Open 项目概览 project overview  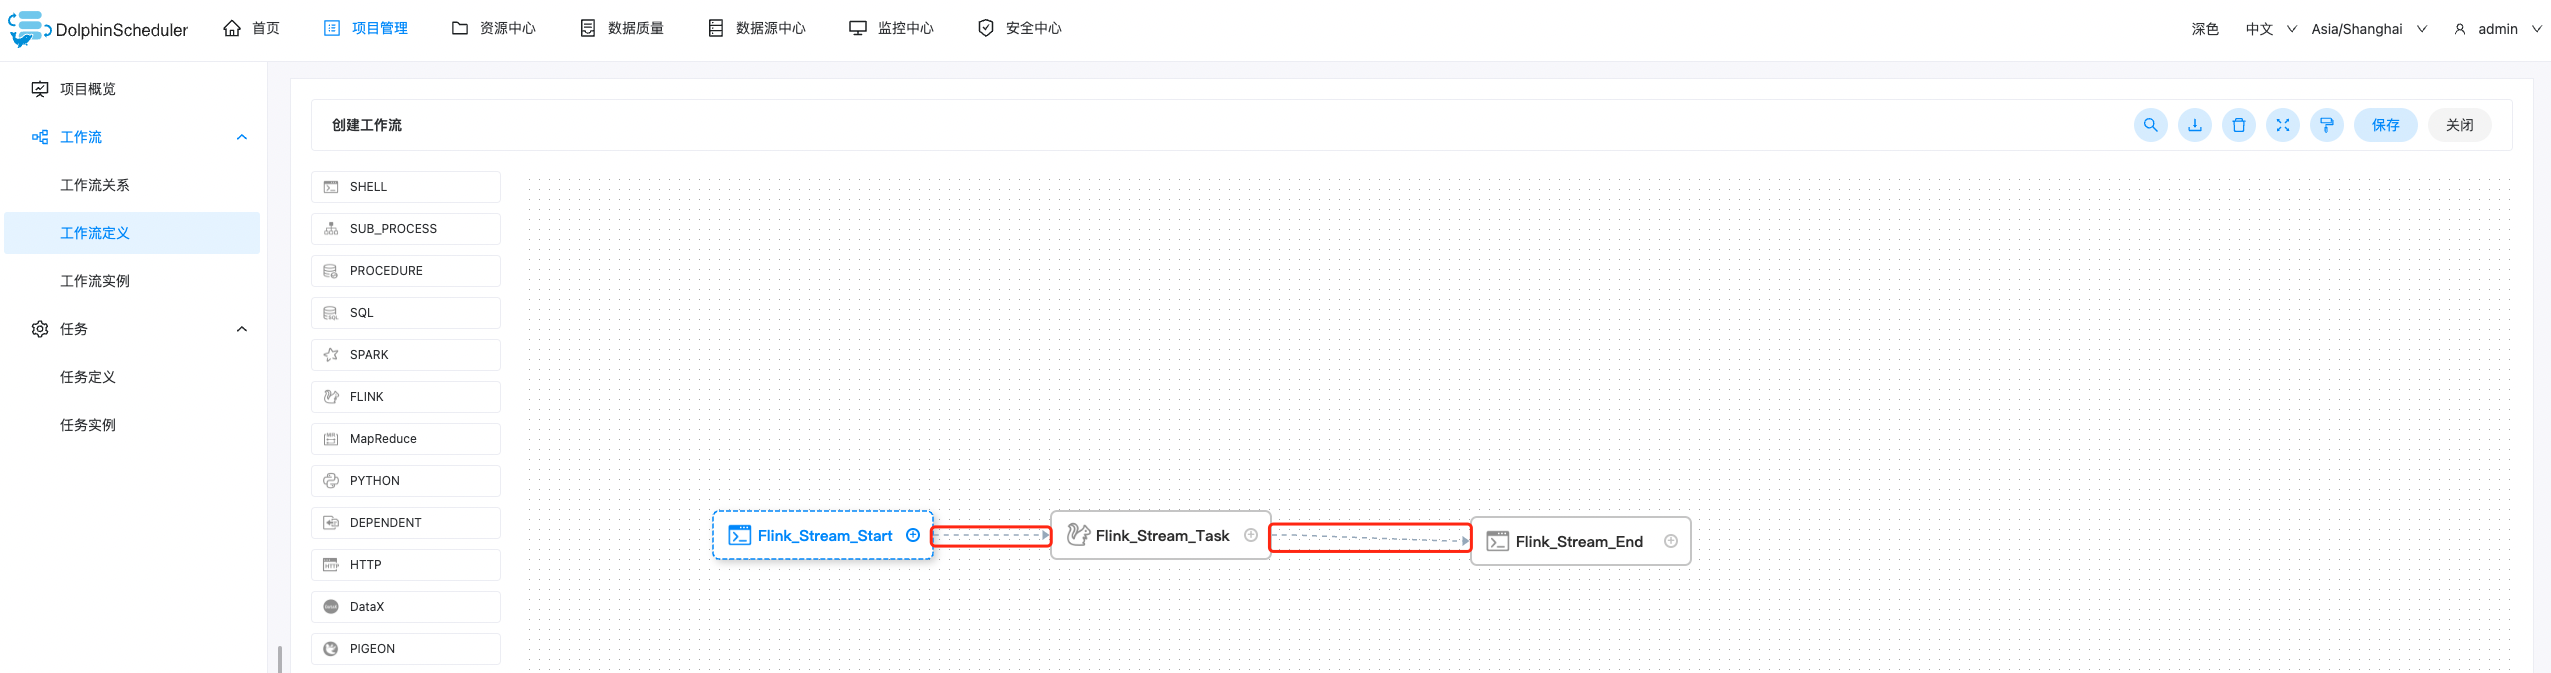pyautogui.click(x=132, y=89)
